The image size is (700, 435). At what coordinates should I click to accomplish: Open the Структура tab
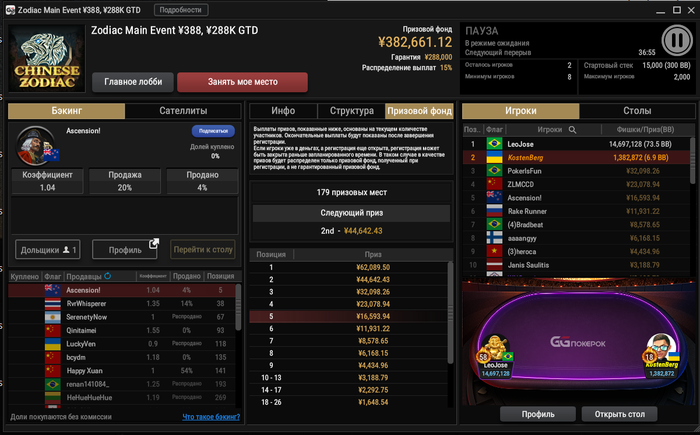351,111
